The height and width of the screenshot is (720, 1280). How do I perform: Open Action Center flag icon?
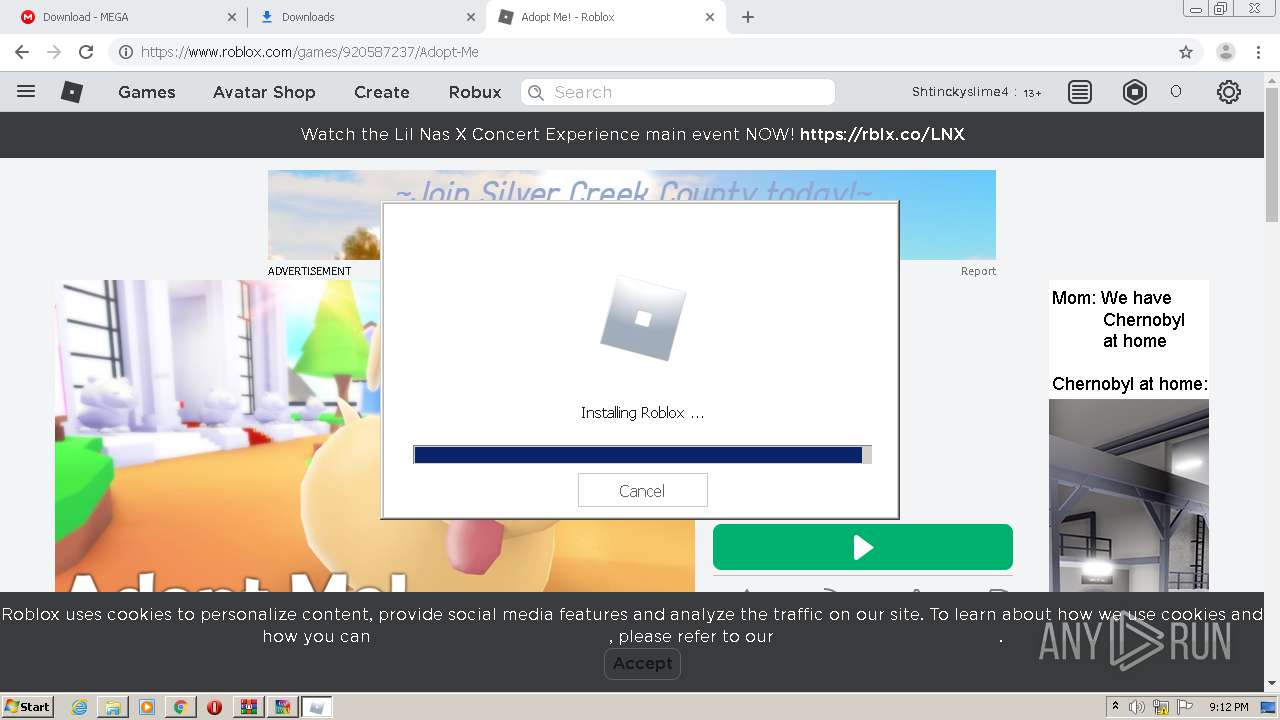click(x=1185, y=707)
